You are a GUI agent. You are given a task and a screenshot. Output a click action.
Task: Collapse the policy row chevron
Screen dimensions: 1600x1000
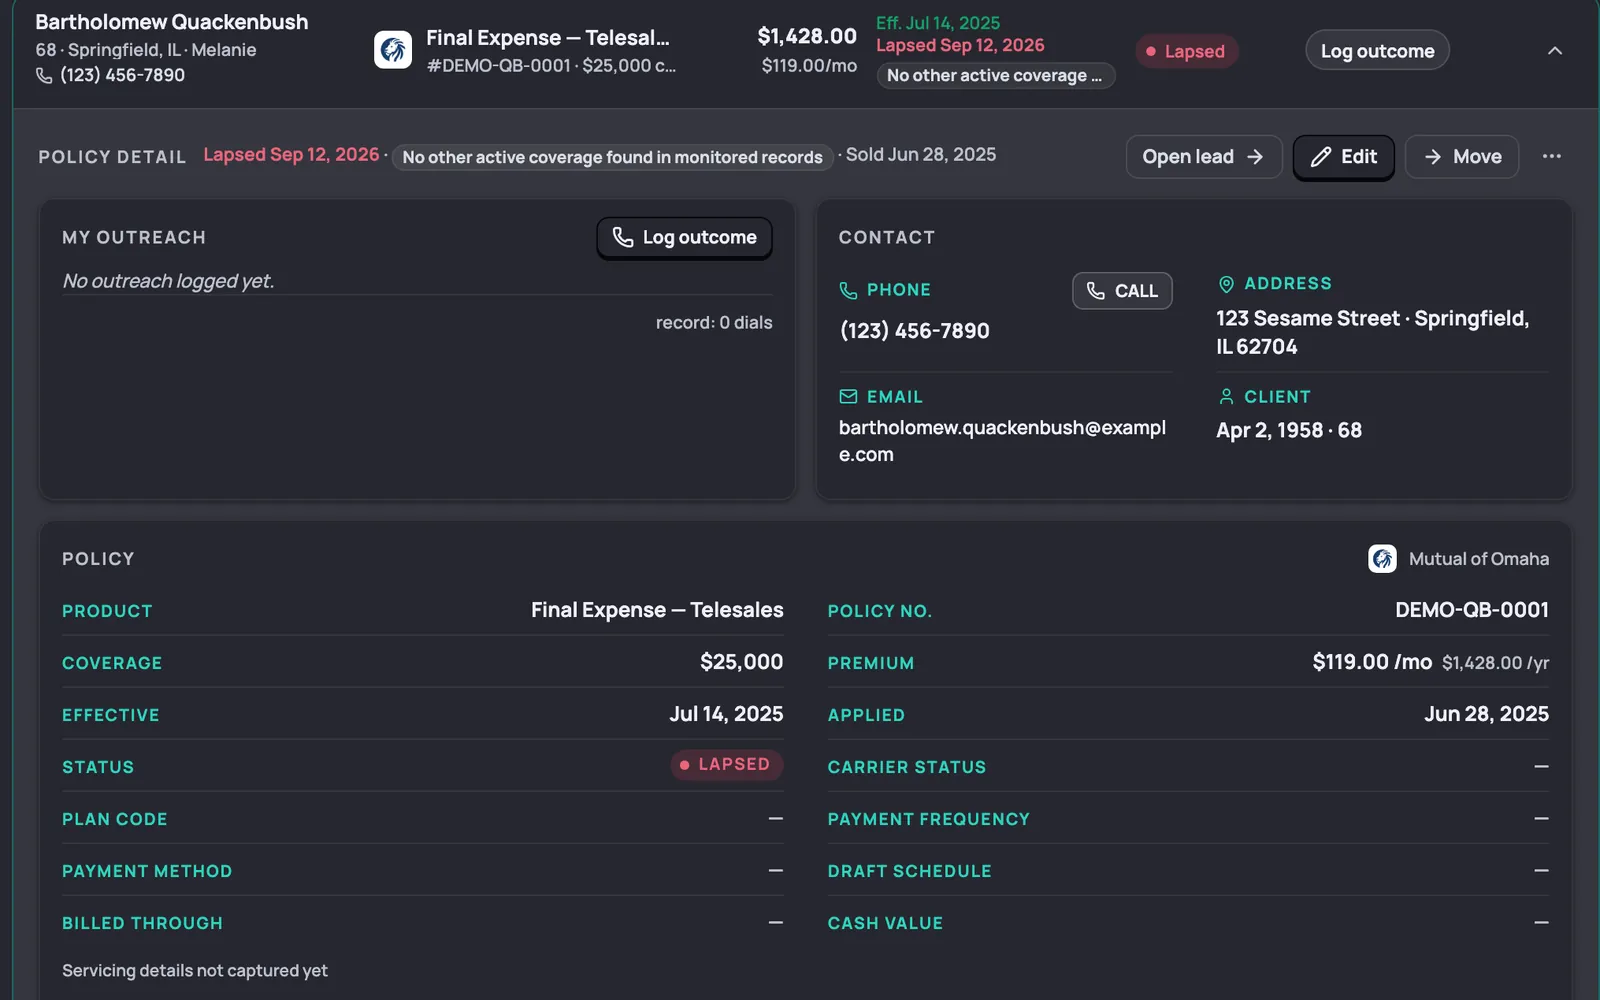(x=1554, y=51)
